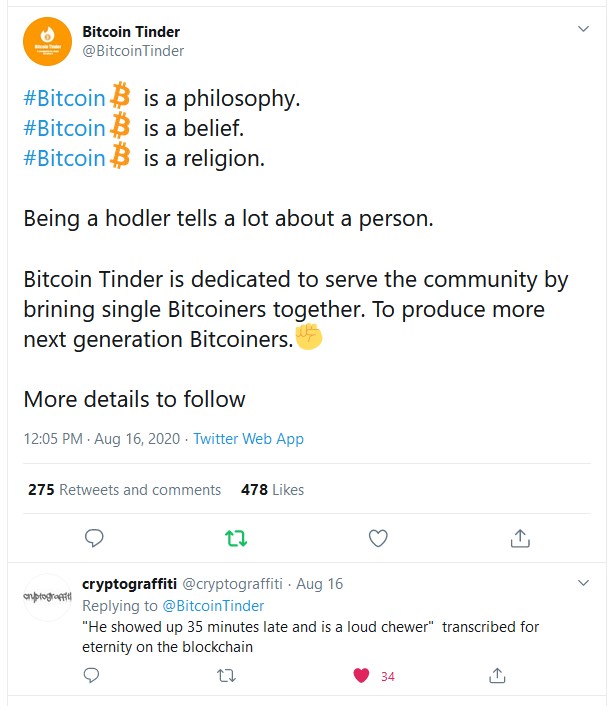Open the @BitcoinTinder handle under the name
Viewport: 615px width, 706px height.
pos(133,51)
